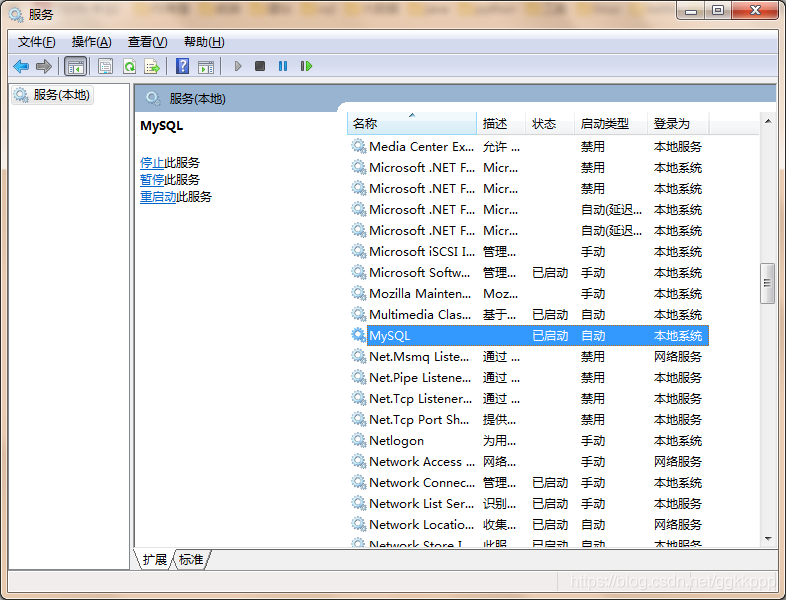Select the Network Connec... service
The width and height of the screenshot is (786, 600).
click(529, 483)
